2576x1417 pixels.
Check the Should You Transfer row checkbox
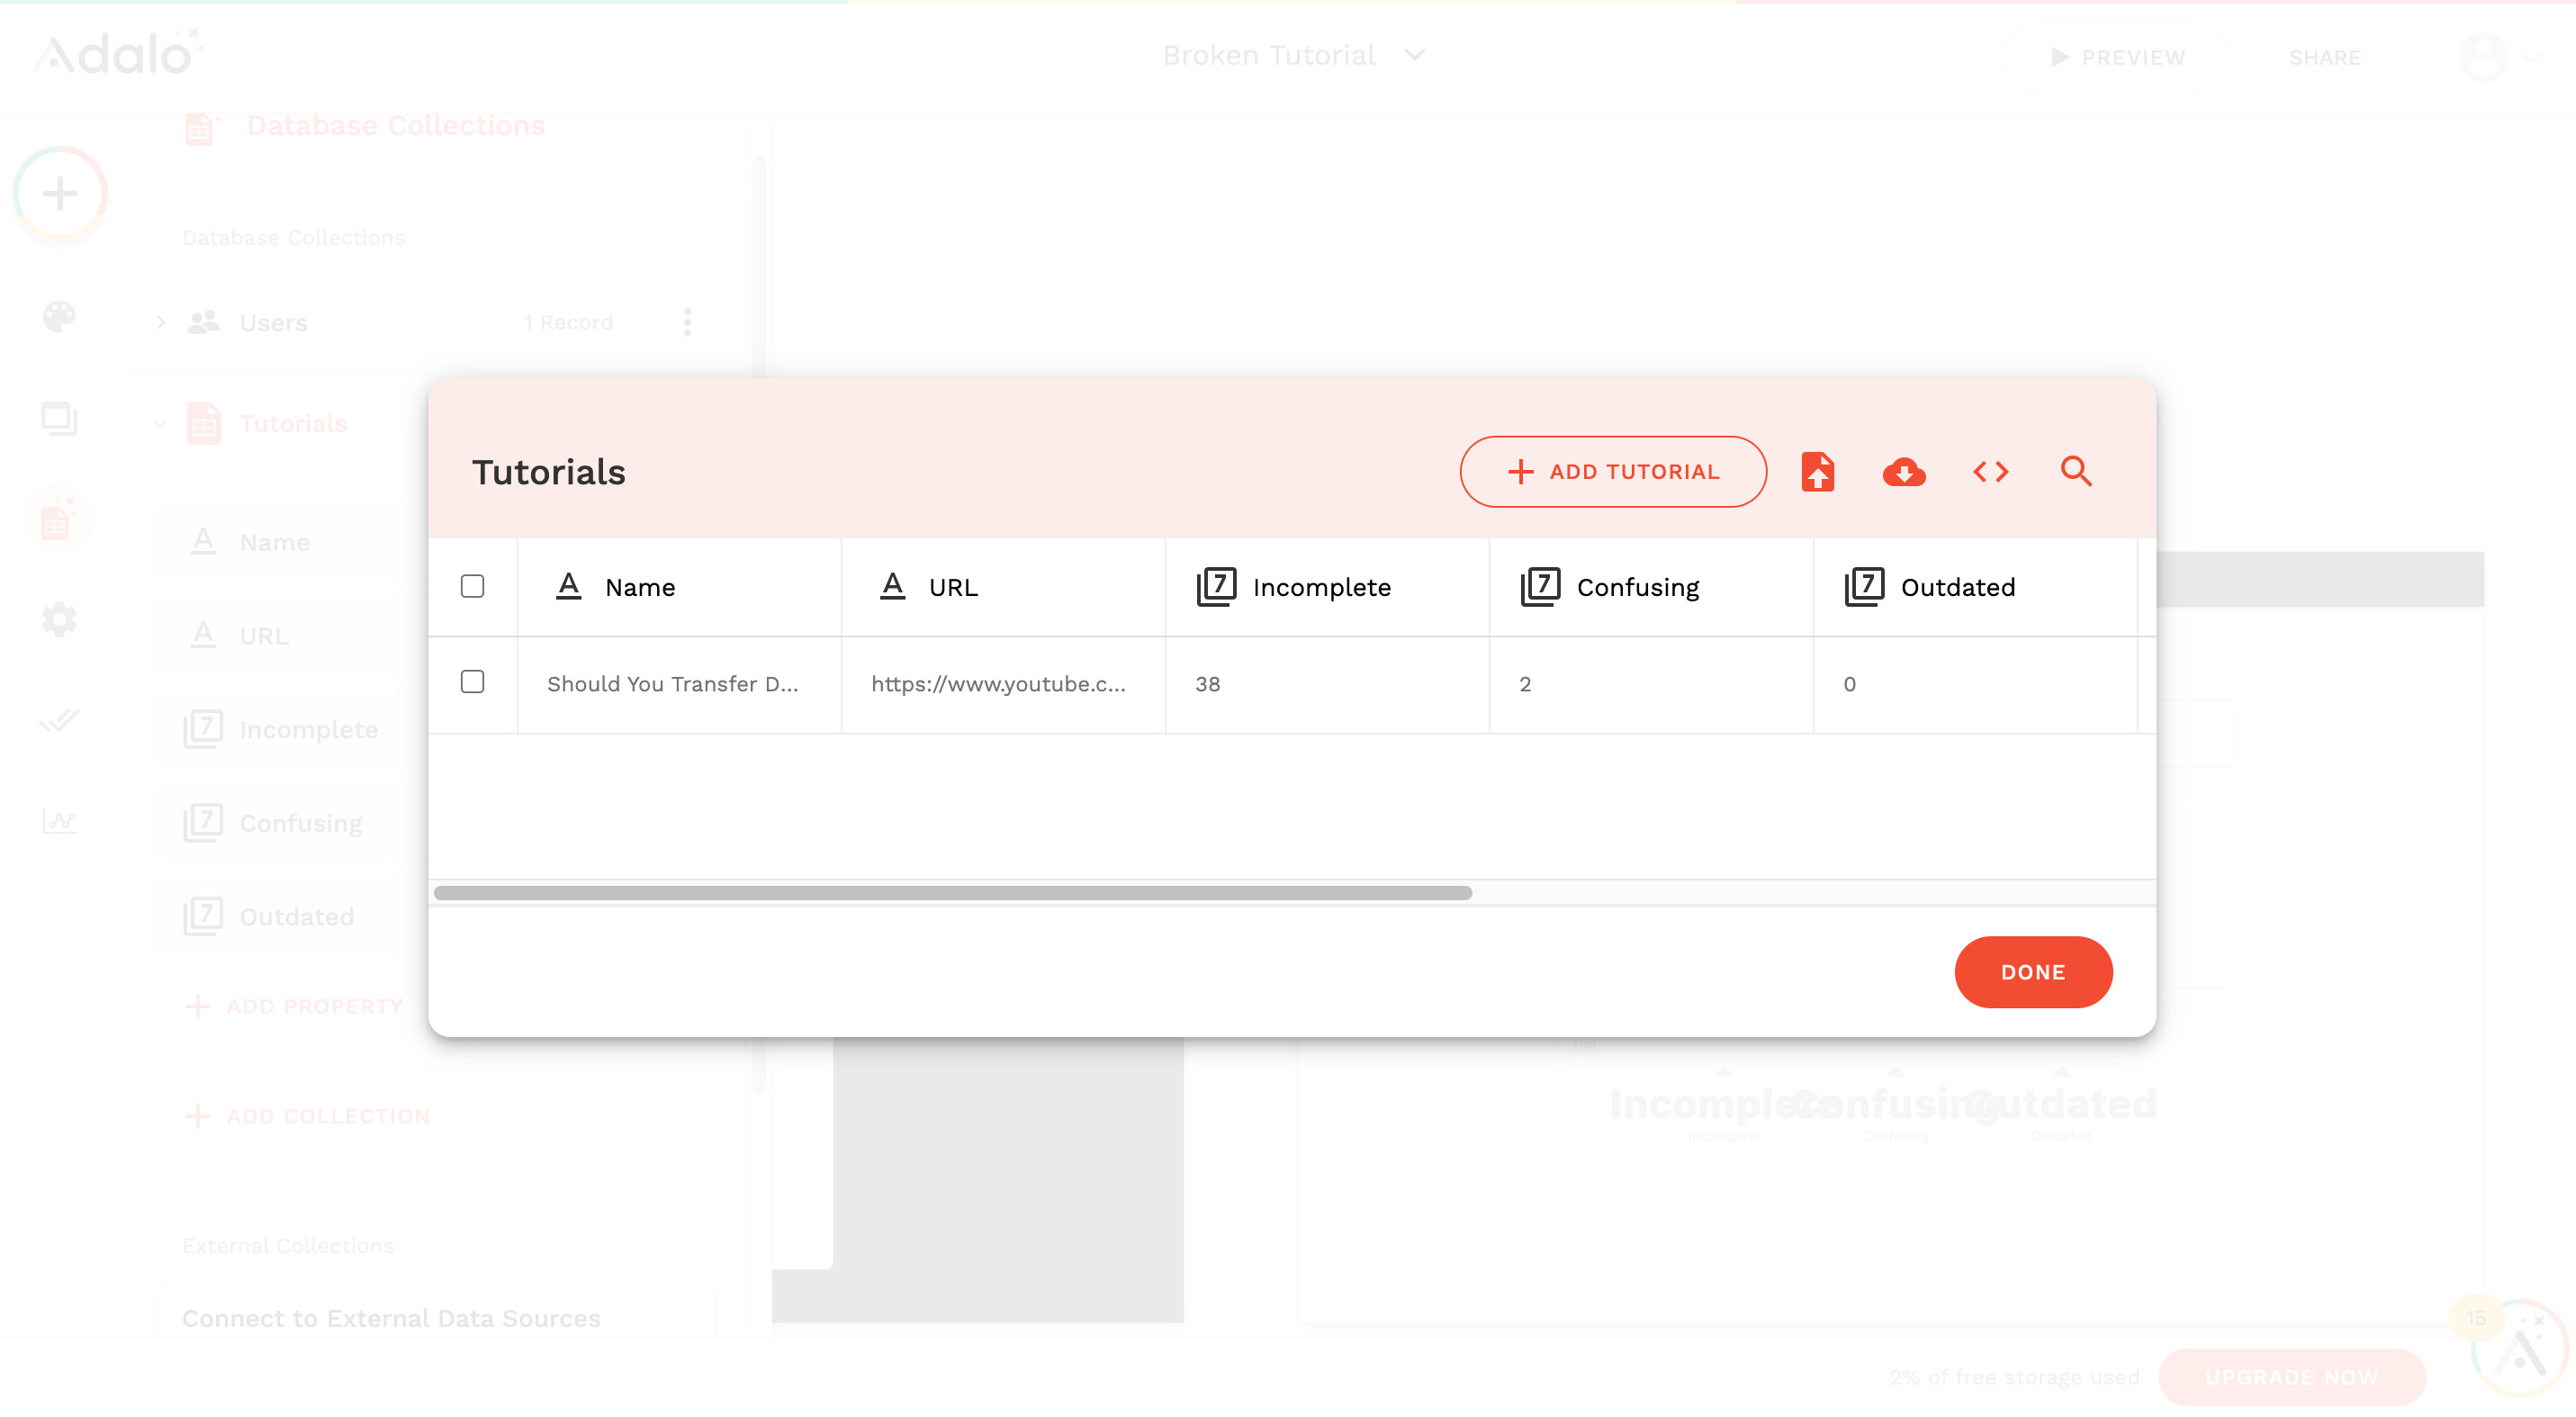472,682
